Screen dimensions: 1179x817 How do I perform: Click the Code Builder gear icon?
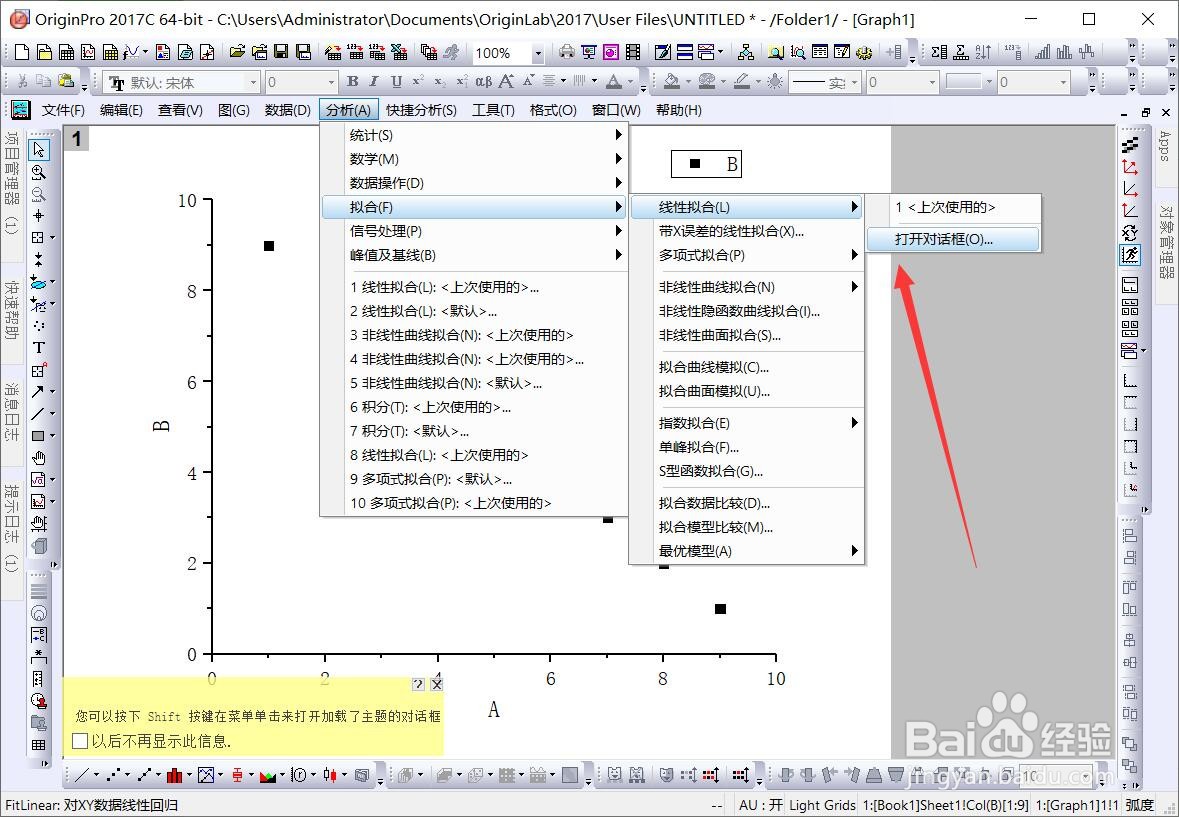(865, 52)
